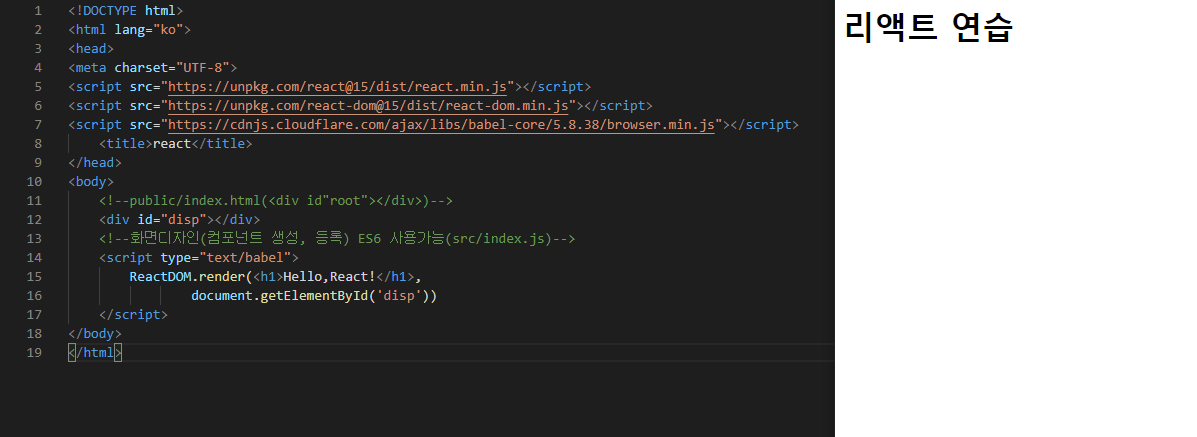Viewport: 1197px width, 437px height.
Task: Select line number 15 in the gutter
Action: click(34, 277)
